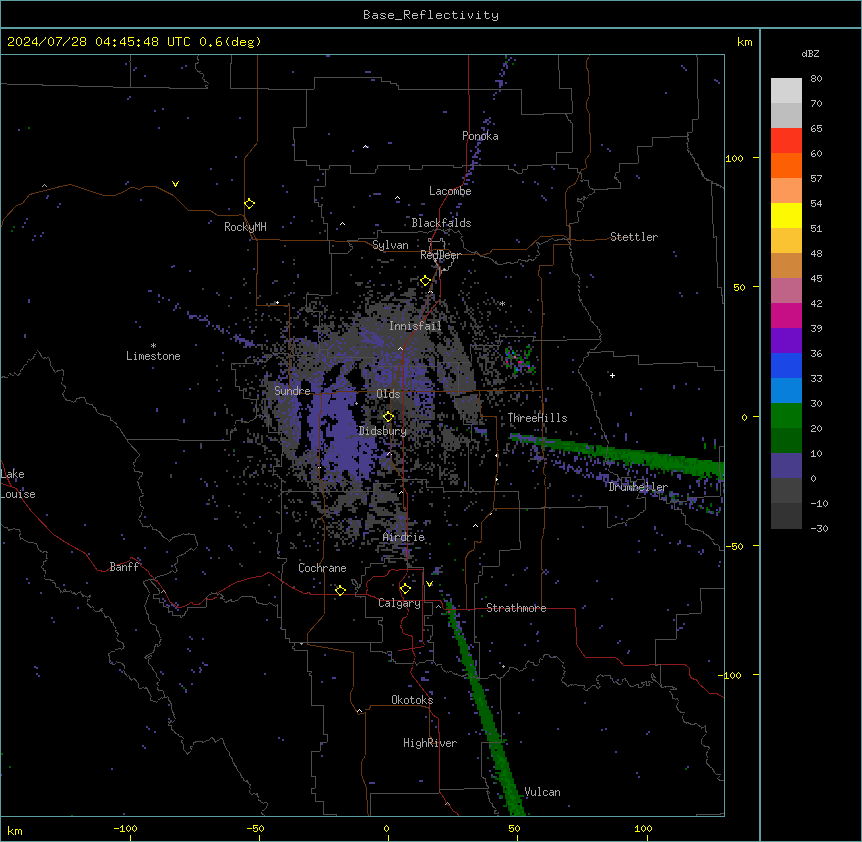The image size is (862, 842).
Task: Click the magenta 39-42 dBZ legend swatch
Action: click(786, 315)
